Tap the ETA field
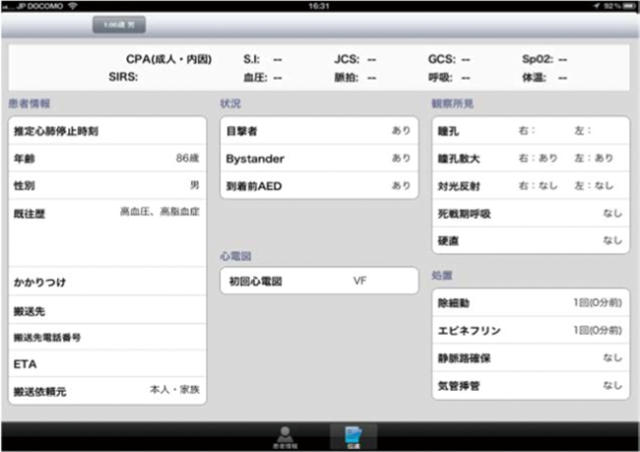This screenshot has width=640, height=452. click(x=107, y=364)
